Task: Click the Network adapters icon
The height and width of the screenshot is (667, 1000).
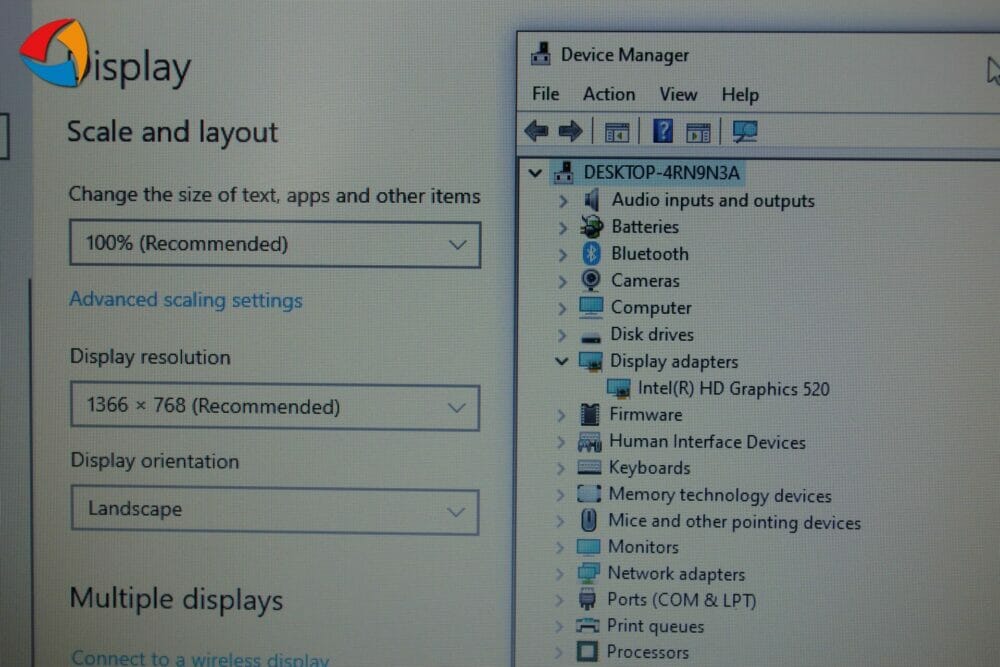Action: [x=588, y=573]
